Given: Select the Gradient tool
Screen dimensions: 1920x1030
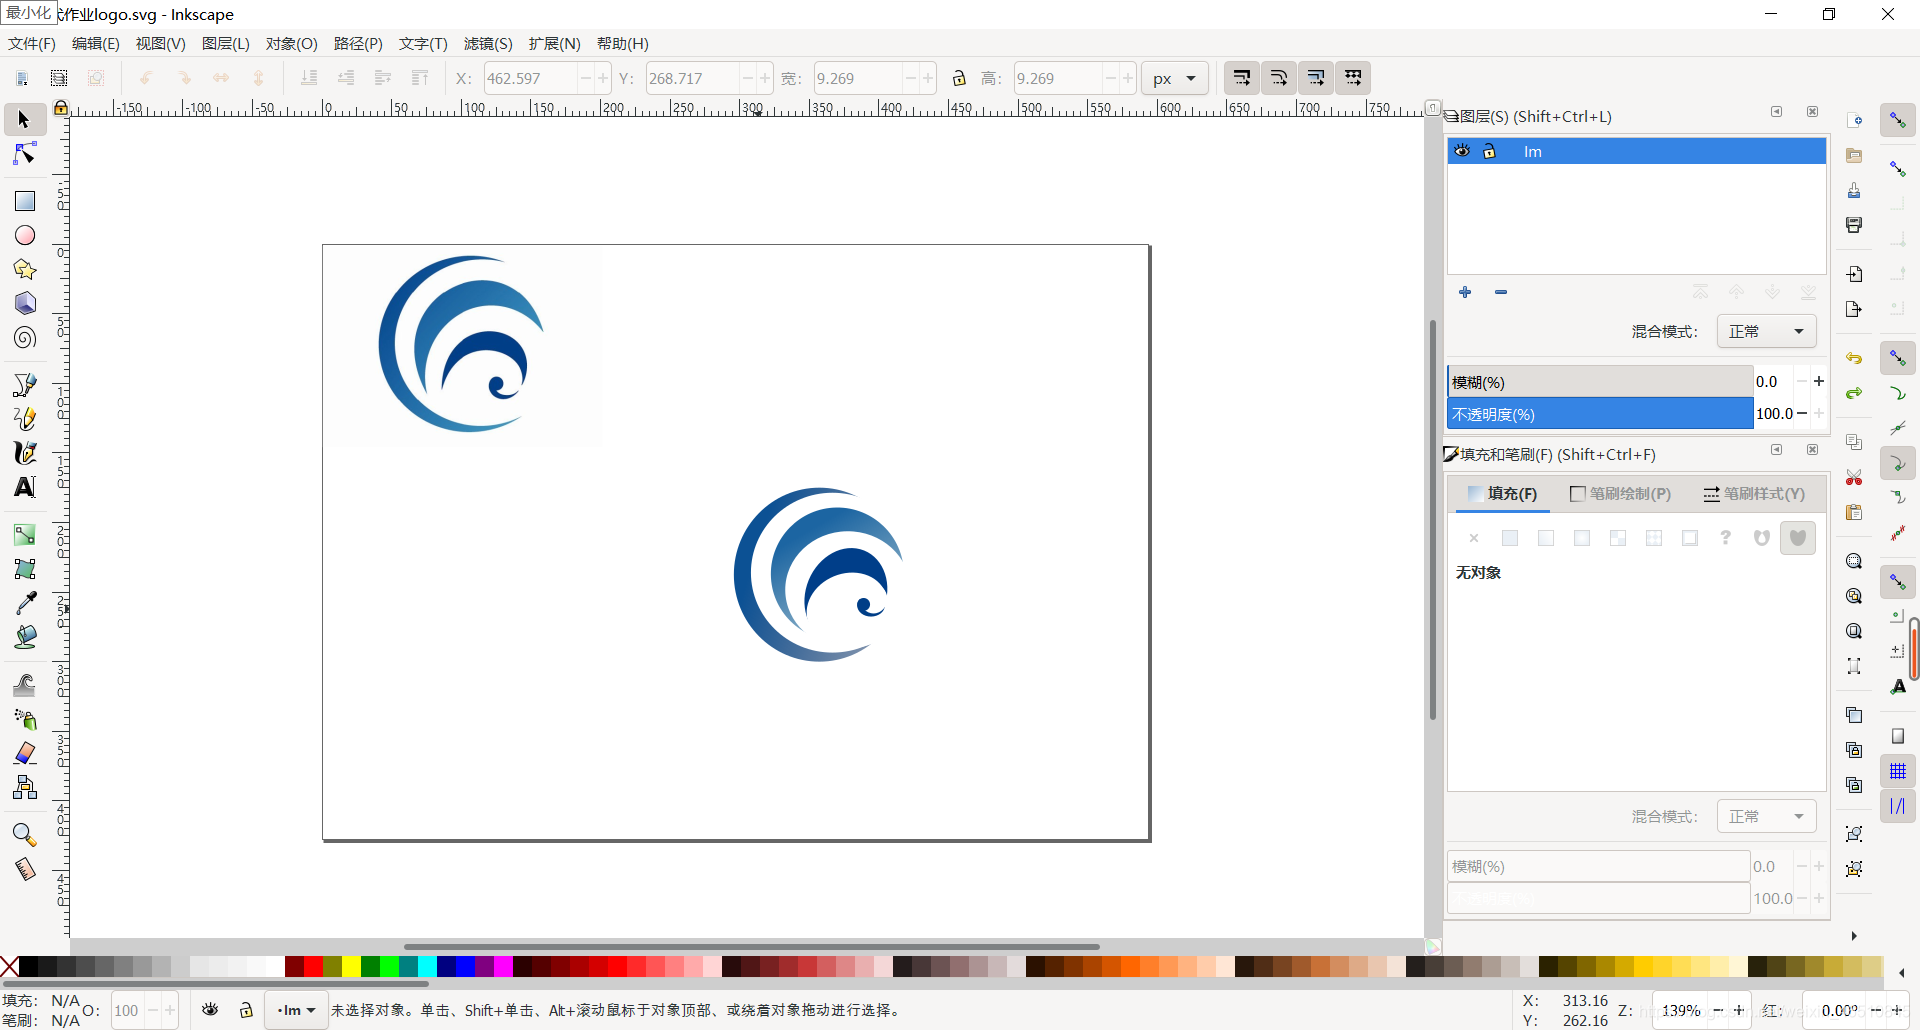Looking at the screenshot, I should point(24,535).
